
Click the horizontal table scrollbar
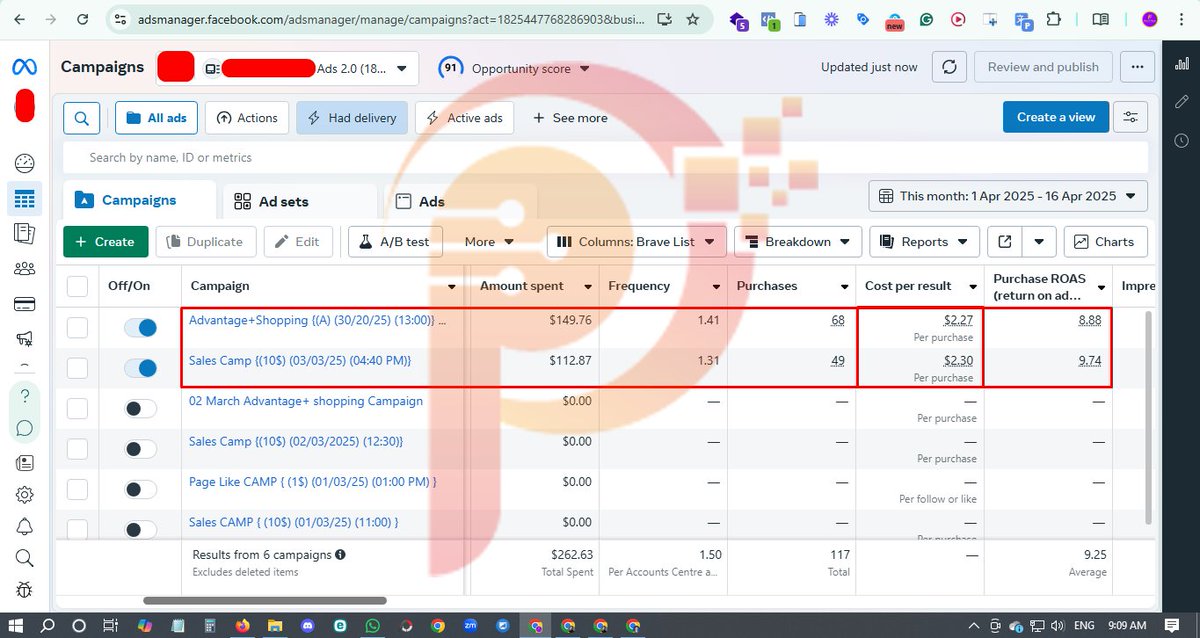265,601
